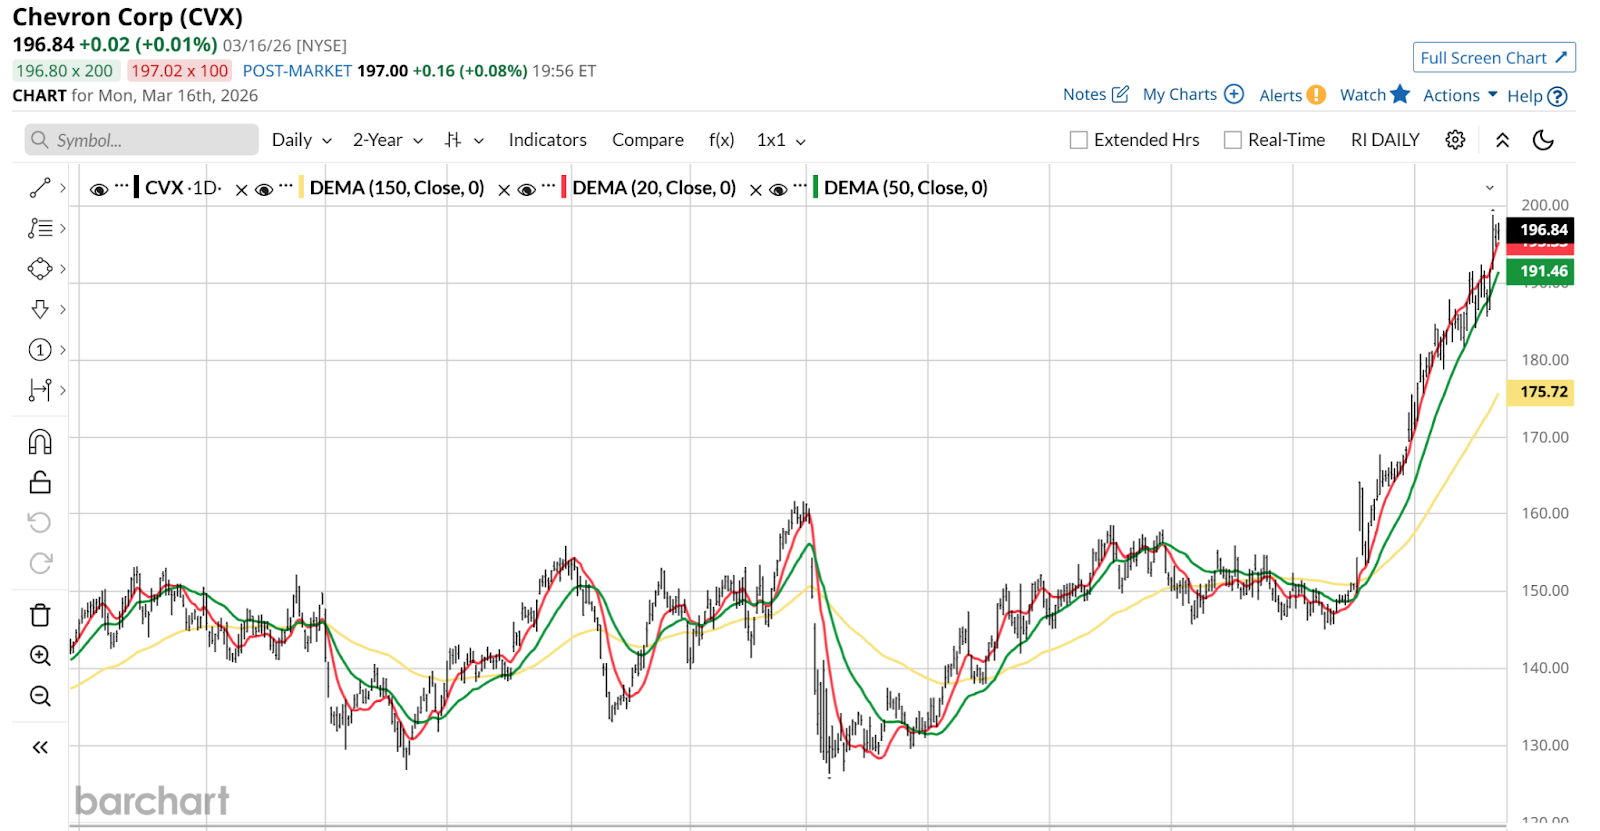Viewport: 1600px width, 831px height.
Task: Open more options for DEMA (50, Close, 0)
Action: coord(800,186)
